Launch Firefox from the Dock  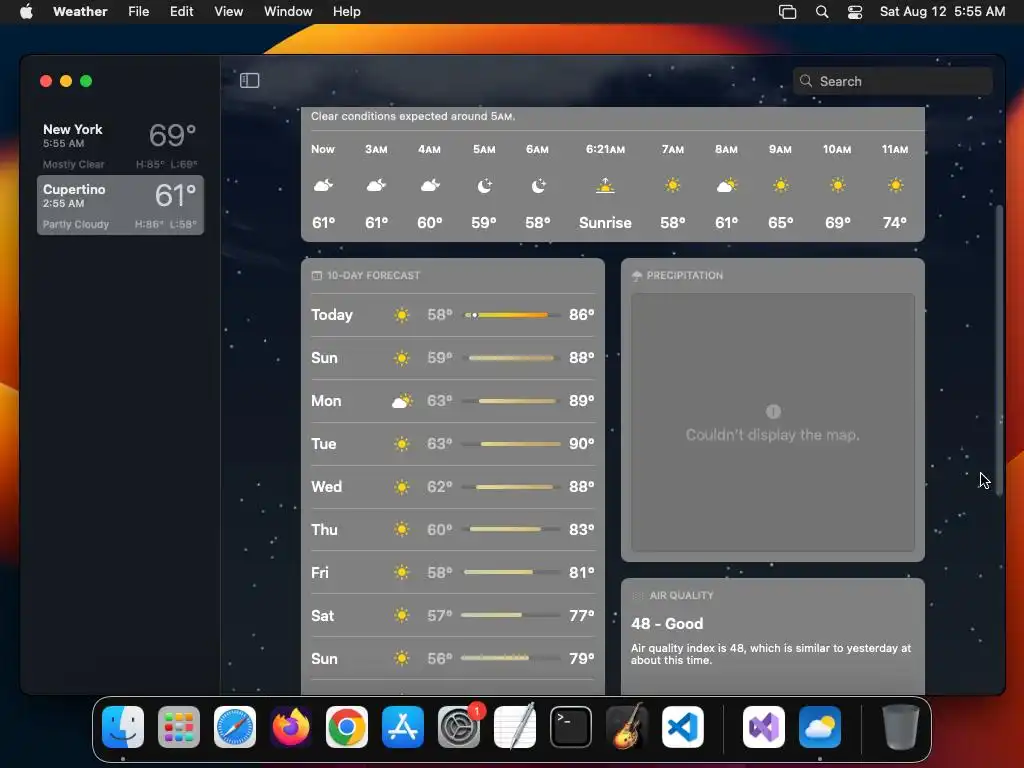(x=291, y=727)
